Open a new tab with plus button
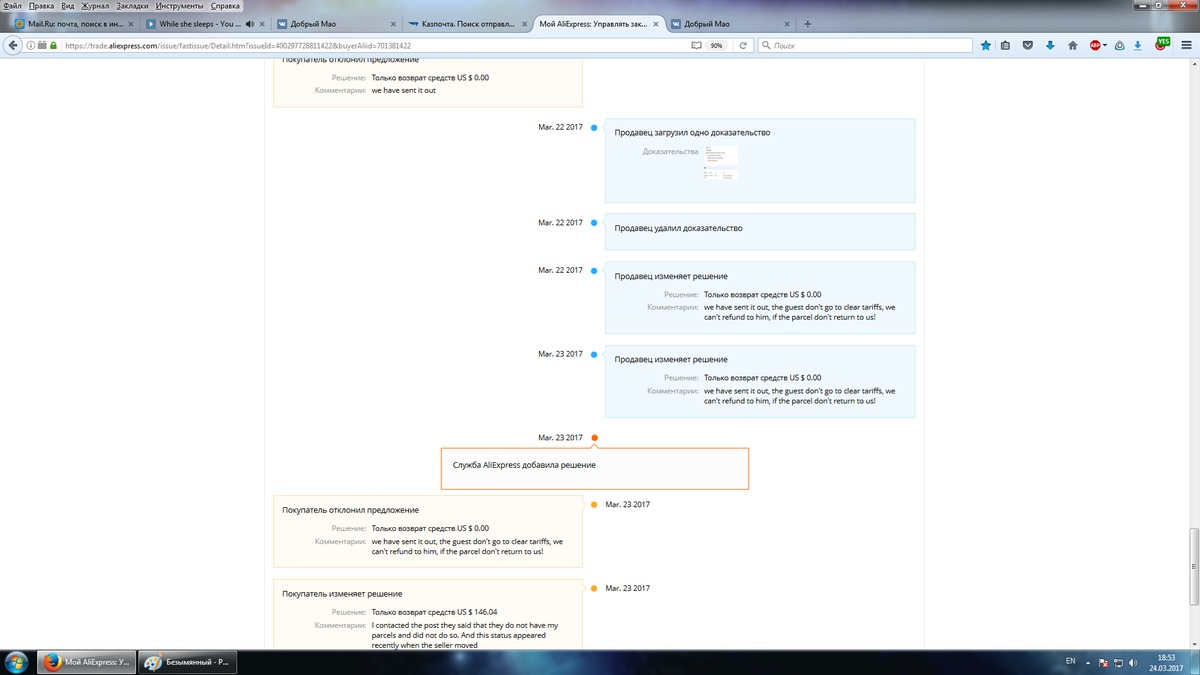Viewport: 1200px width, 675px height. [807, 24]
